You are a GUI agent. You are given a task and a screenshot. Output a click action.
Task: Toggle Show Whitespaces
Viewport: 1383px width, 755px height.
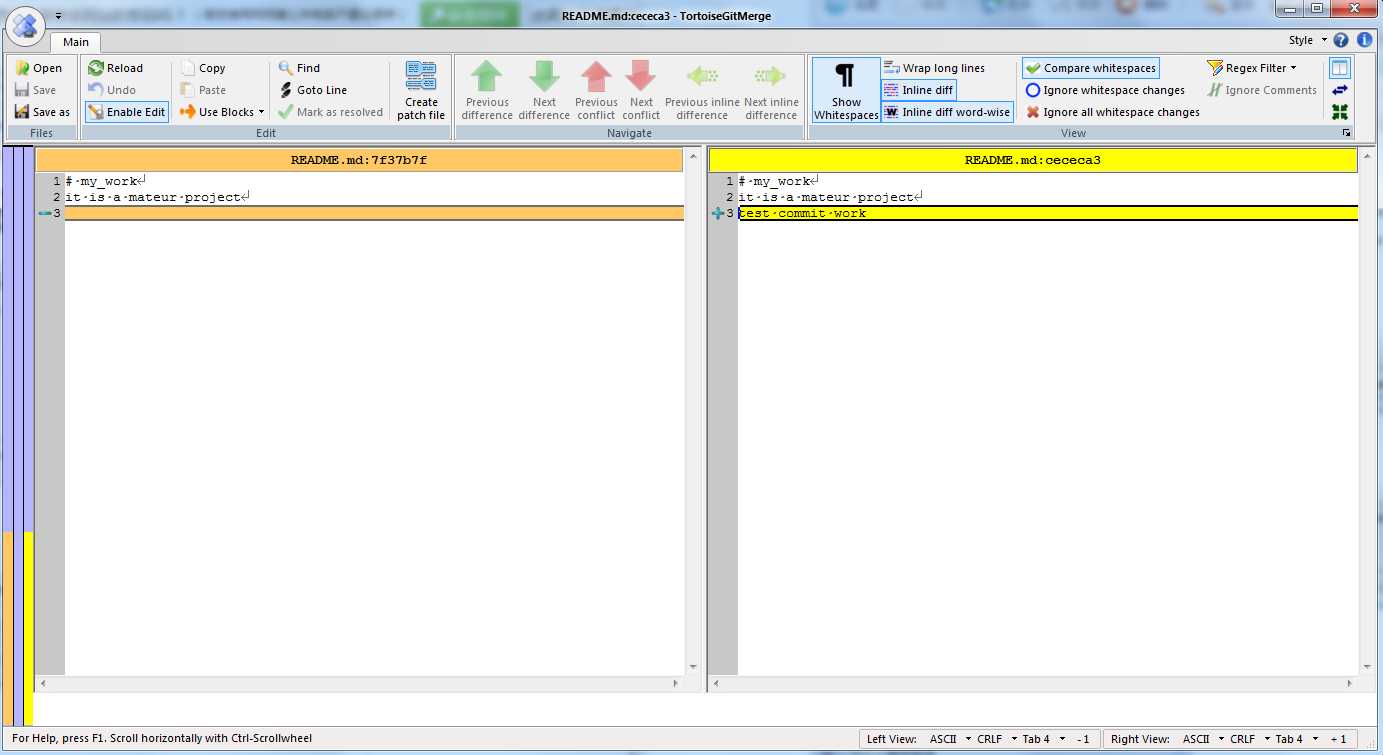point(846,90)
